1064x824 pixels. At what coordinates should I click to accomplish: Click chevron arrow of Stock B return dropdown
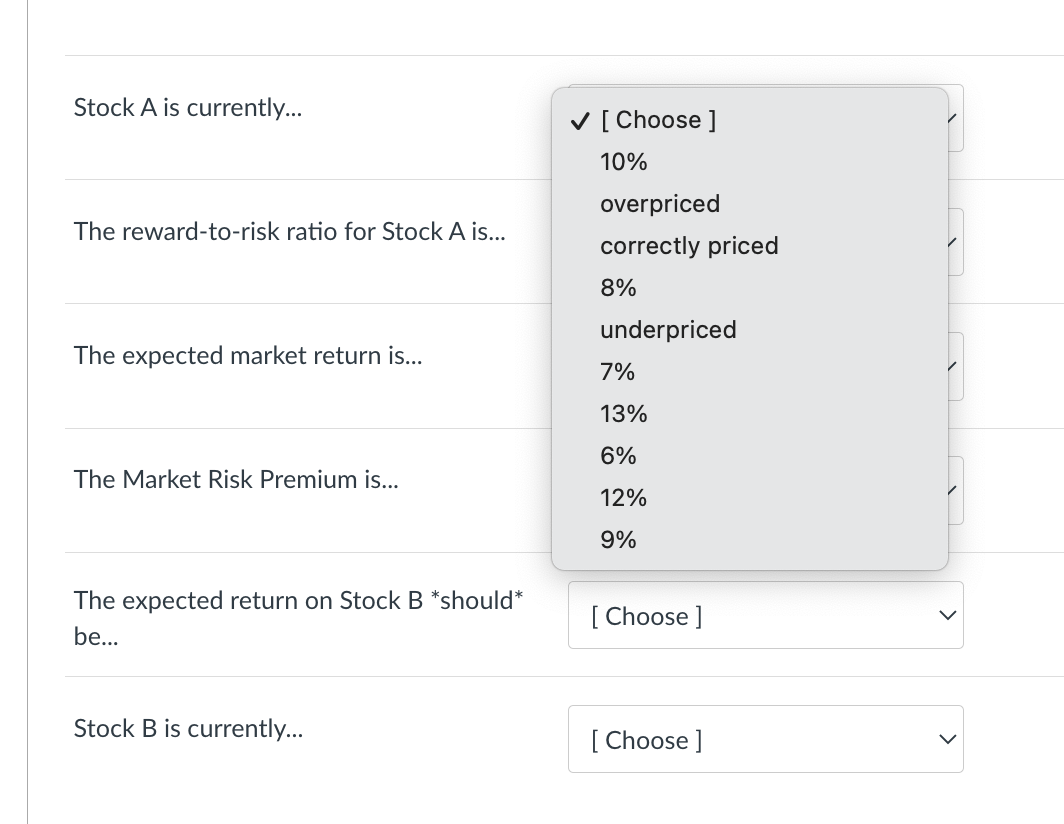945,615
